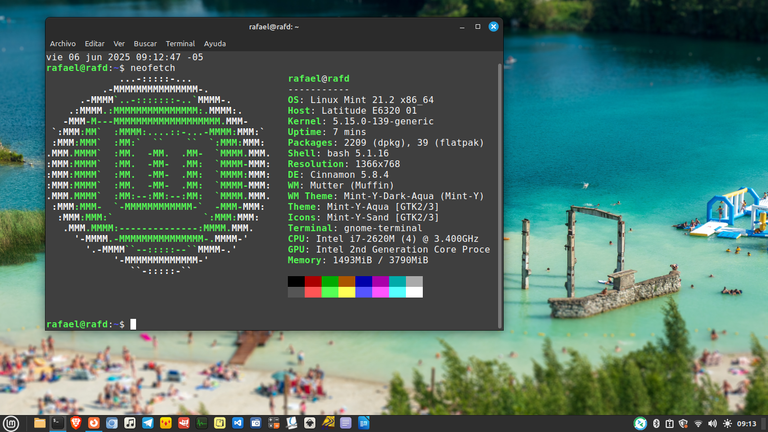The width and height of the screenshot is (768, 432).
Task: Click the 'OS: Linux Mint 21.2 x86_64' line
Action: 360,100
